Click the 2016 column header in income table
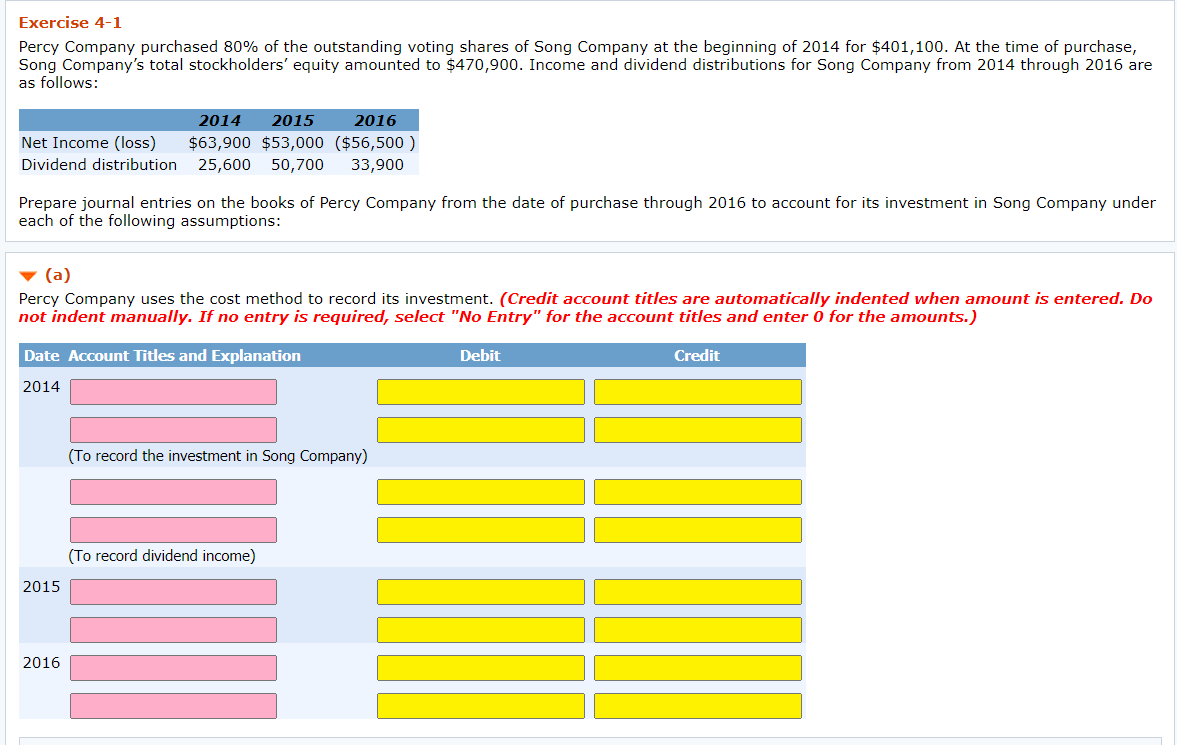The image size is (1177, 745). click(x=375, y=120)
